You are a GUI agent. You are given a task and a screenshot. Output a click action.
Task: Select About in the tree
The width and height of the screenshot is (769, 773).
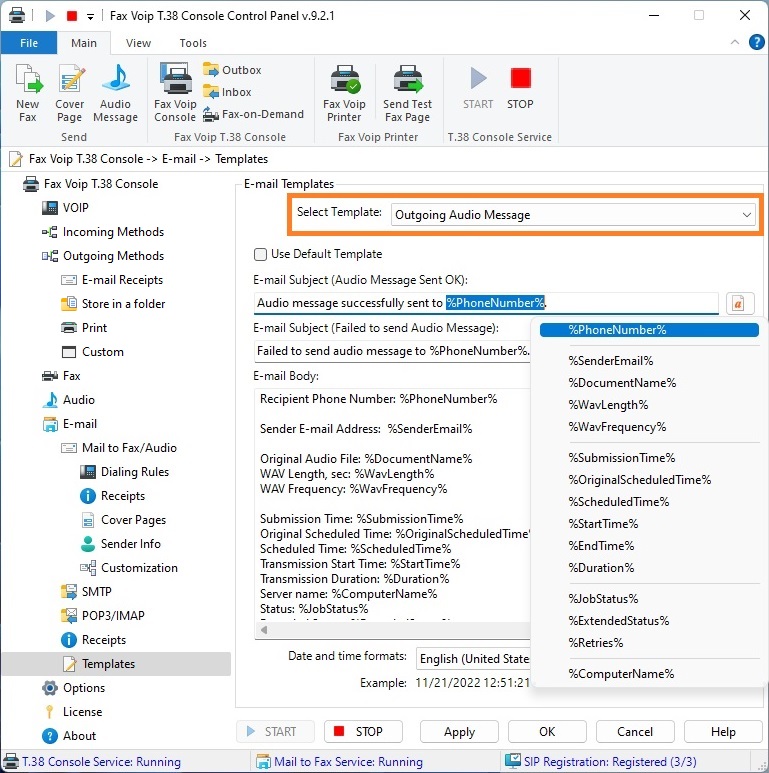tap(69, 736)
